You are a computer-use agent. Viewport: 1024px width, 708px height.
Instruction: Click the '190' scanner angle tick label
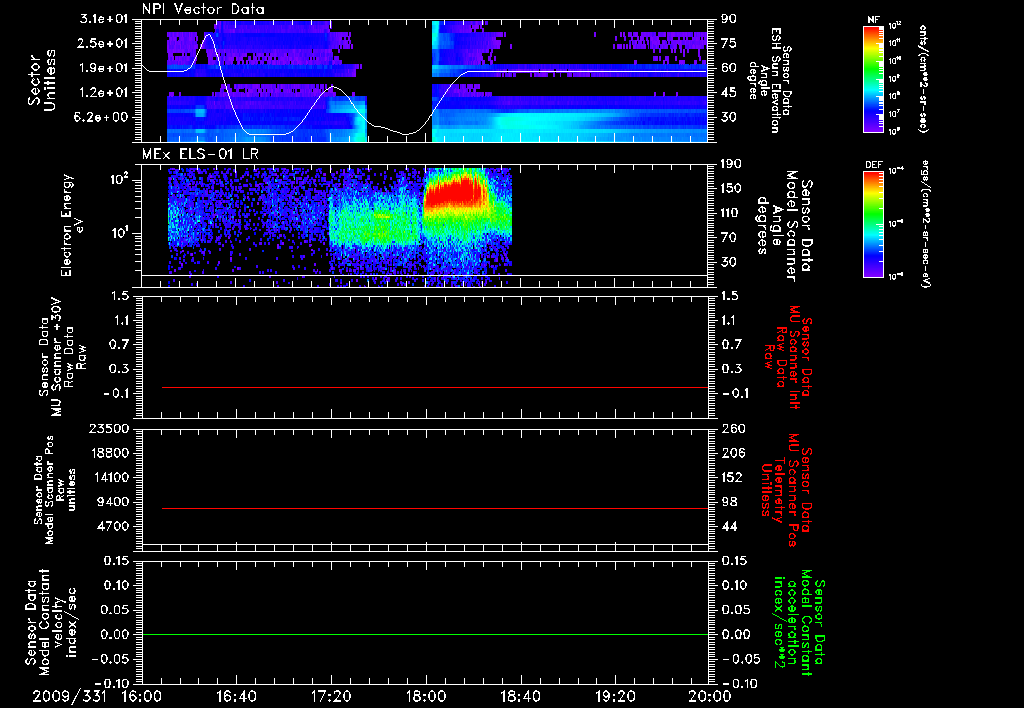click(732, 164)
